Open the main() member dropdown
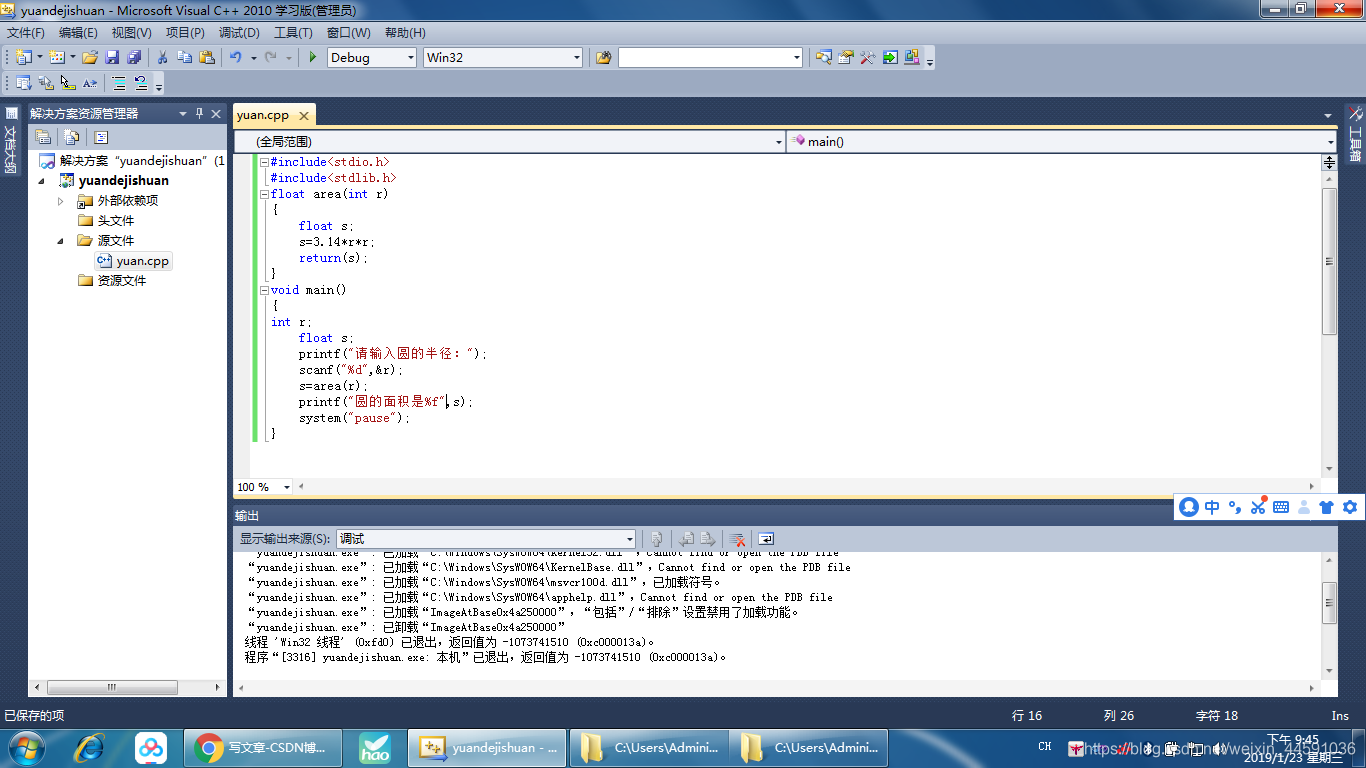 coord(1330,142)
